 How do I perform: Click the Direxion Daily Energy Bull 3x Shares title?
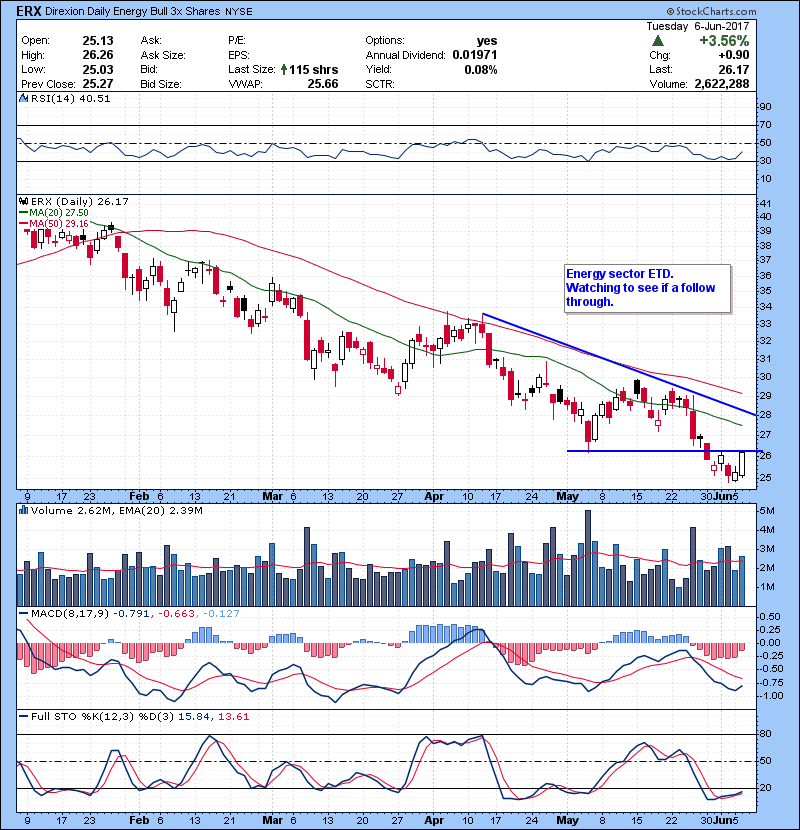[132, 11]
